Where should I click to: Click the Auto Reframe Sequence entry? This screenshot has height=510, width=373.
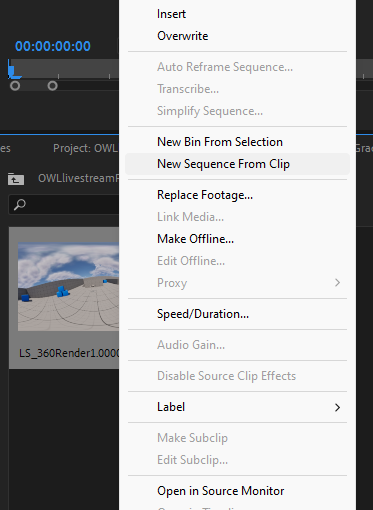(225, 67)
